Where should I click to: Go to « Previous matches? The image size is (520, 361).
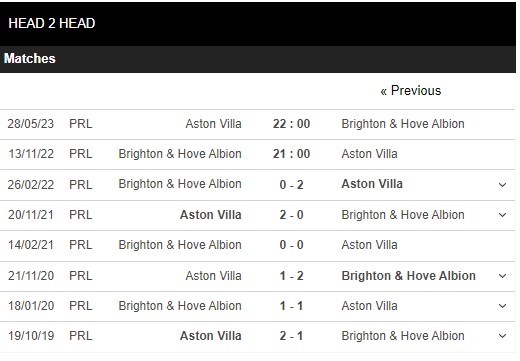pos(411,91)
